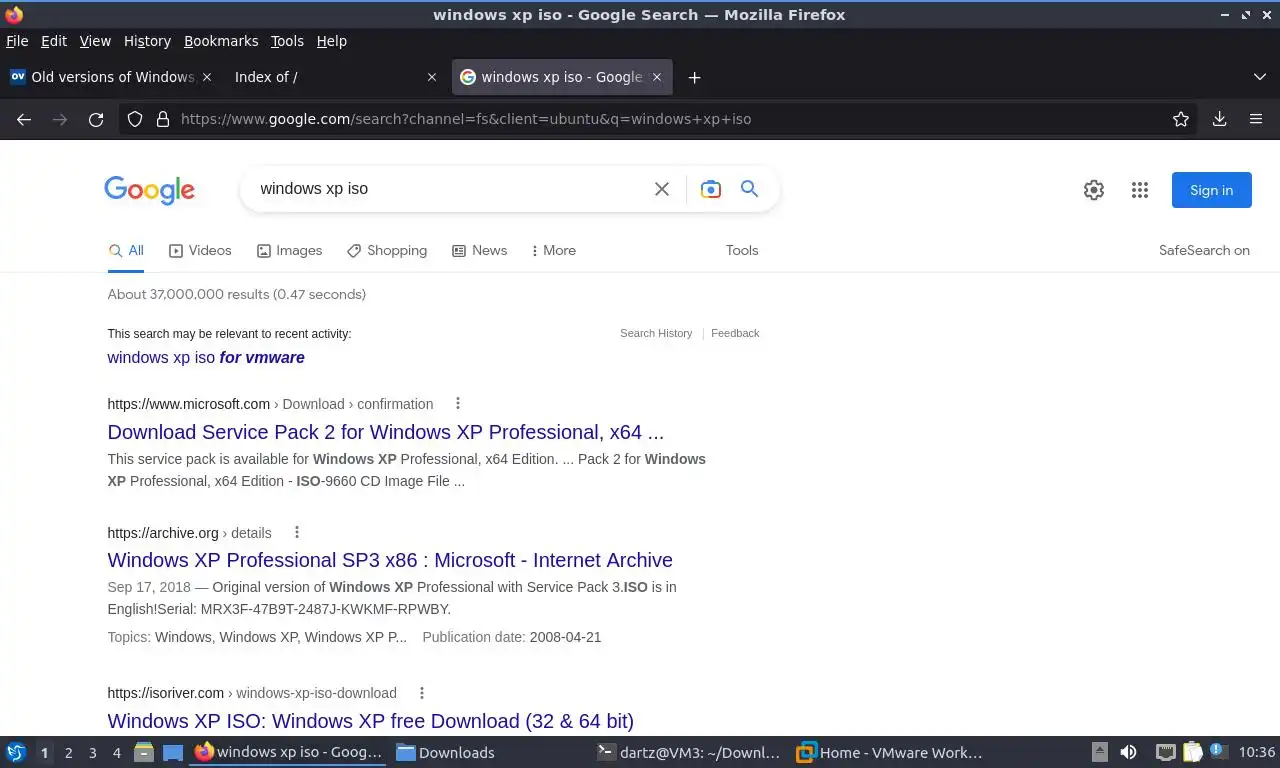Open the Google apps grid
This screenshot has height=768, width=1280.
coord(1140,190)
